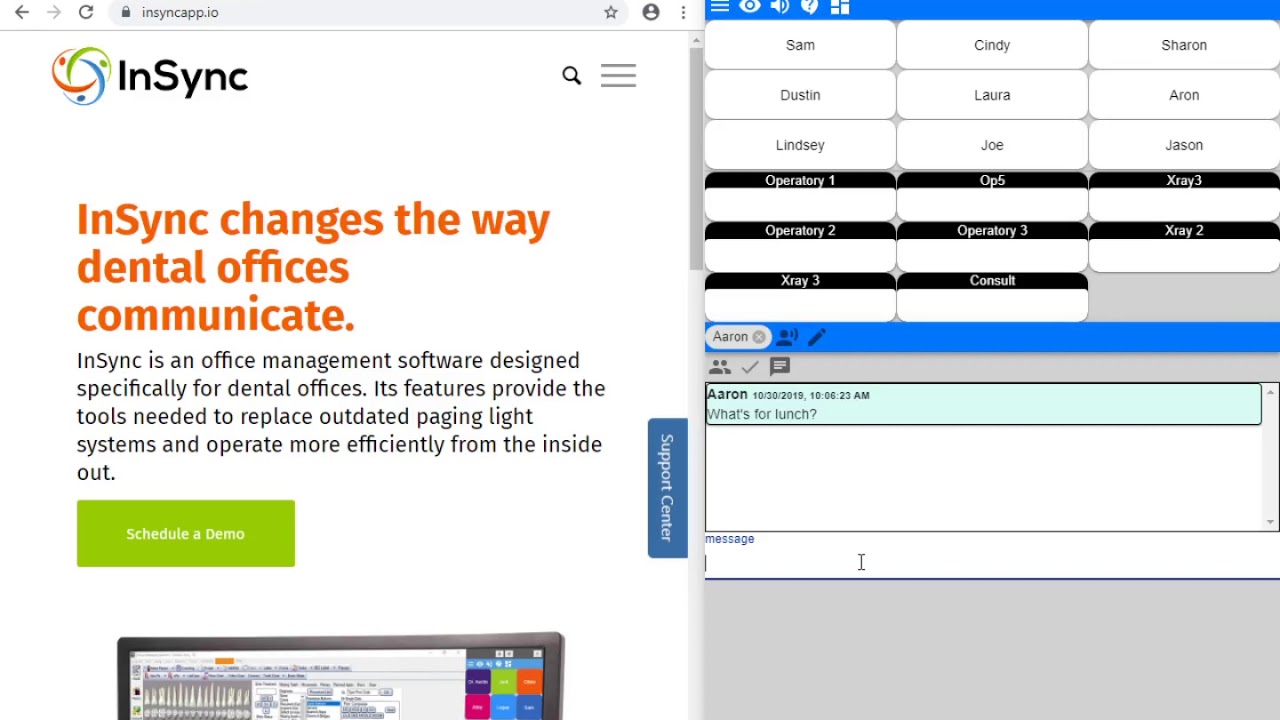This screenshot has height=720, width=1280.
Task: Click the Xray 3 room tile
Action: click(800, 296)
